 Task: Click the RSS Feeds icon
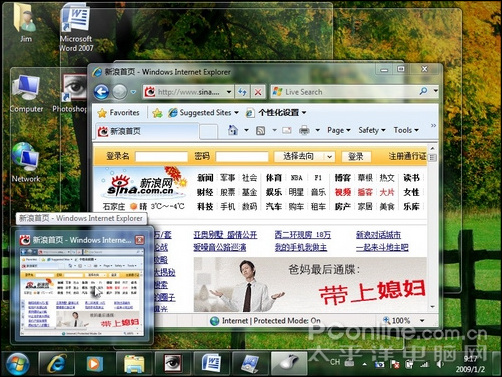pos(260,131)
